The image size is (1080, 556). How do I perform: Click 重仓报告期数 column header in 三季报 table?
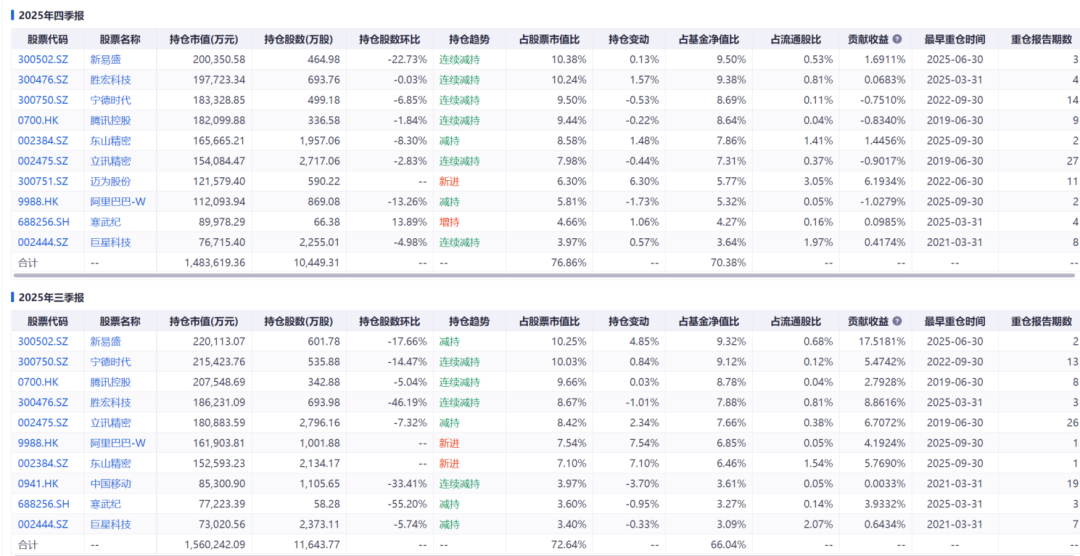coord(1044,321)
